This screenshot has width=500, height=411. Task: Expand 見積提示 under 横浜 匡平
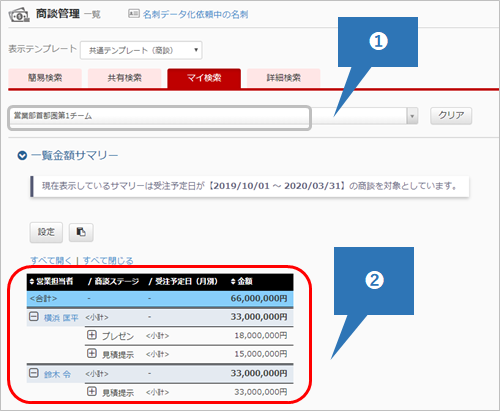point(92,353)
